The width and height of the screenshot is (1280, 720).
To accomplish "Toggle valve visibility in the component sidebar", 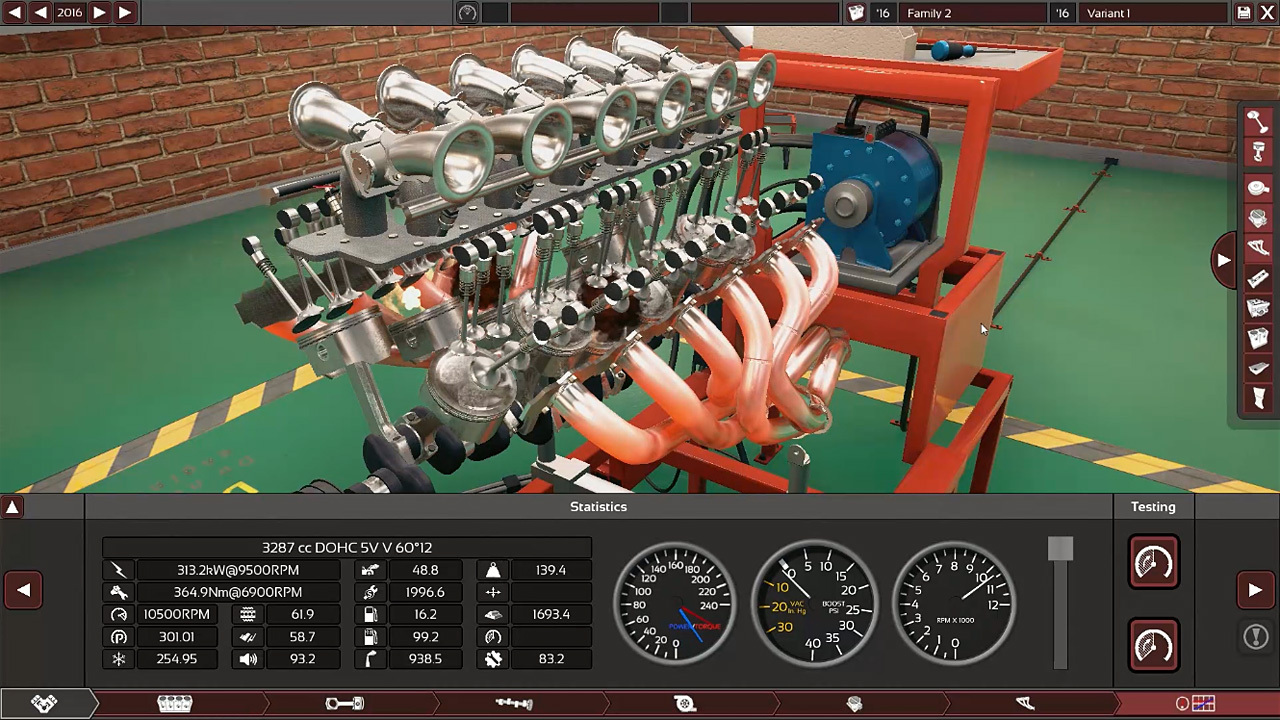I will [x=1257, y=121].
